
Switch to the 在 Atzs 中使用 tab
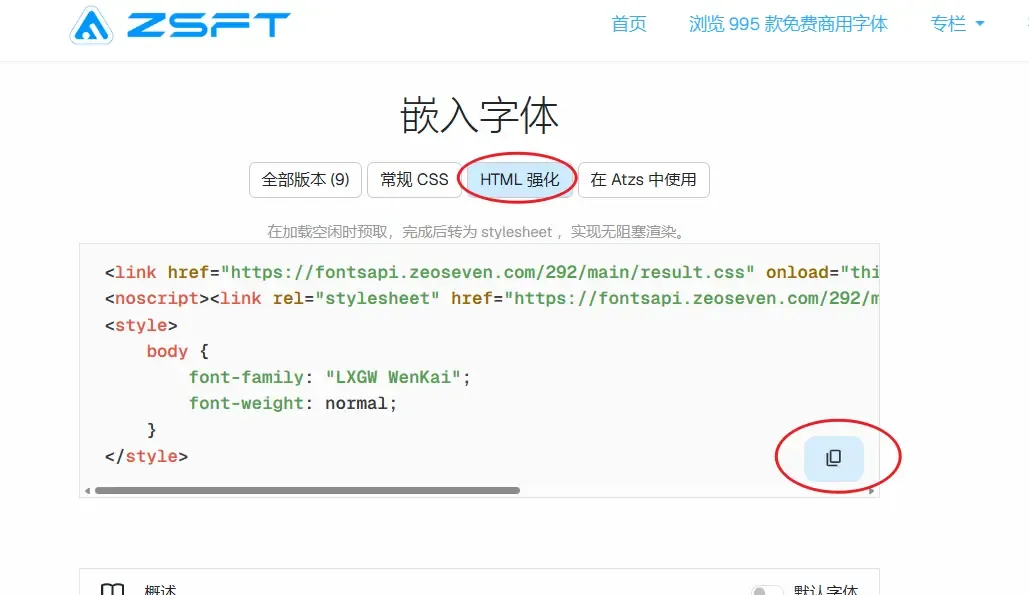(x=644, y=180)
